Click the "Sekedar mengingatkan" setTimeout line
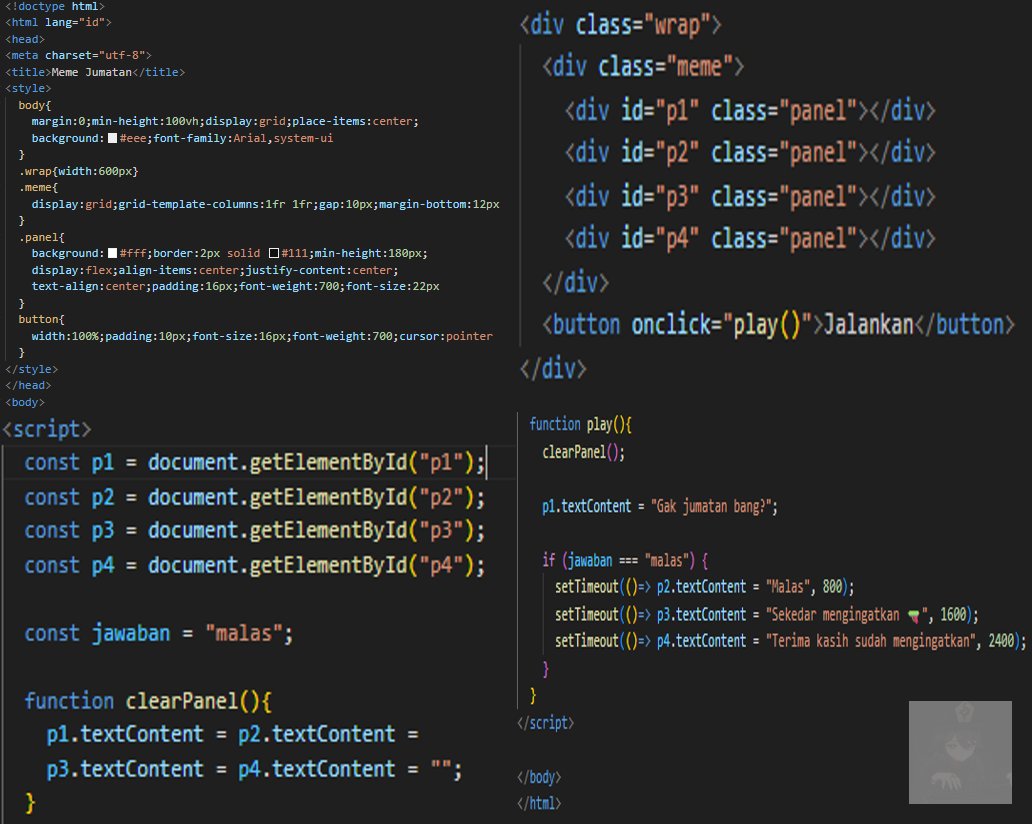This screenshot has width=1032, height=824. tap(767, 615)
